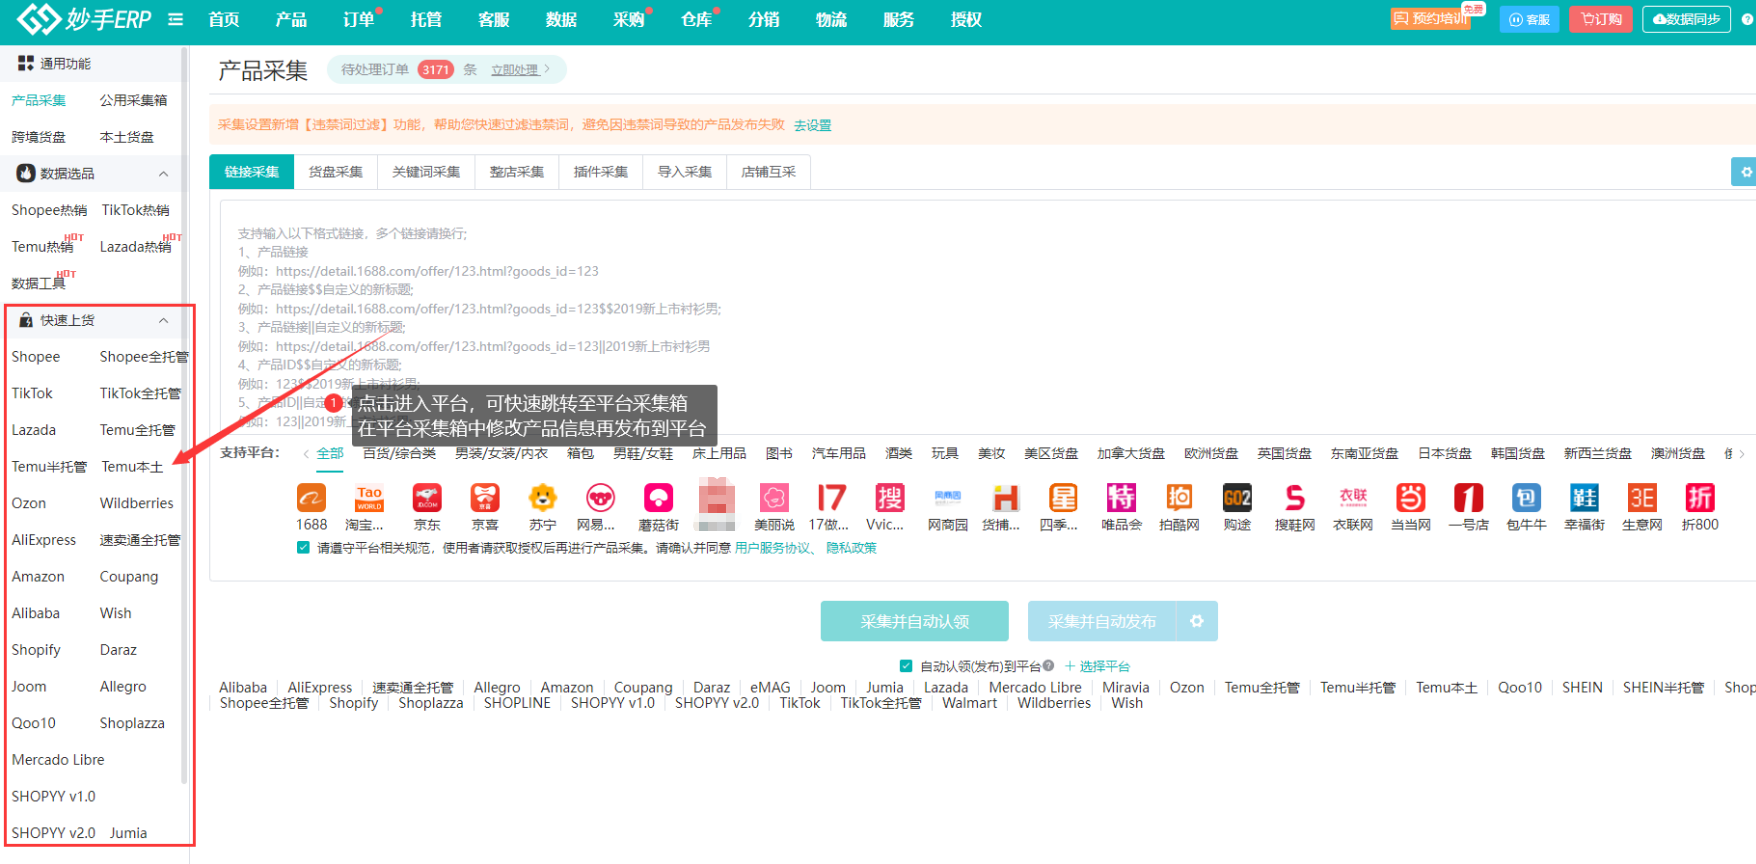The height and width of the screenshot is (864, 1756).
Task: Click the 唯品会 platform icon
Action: click(1121, 497)
